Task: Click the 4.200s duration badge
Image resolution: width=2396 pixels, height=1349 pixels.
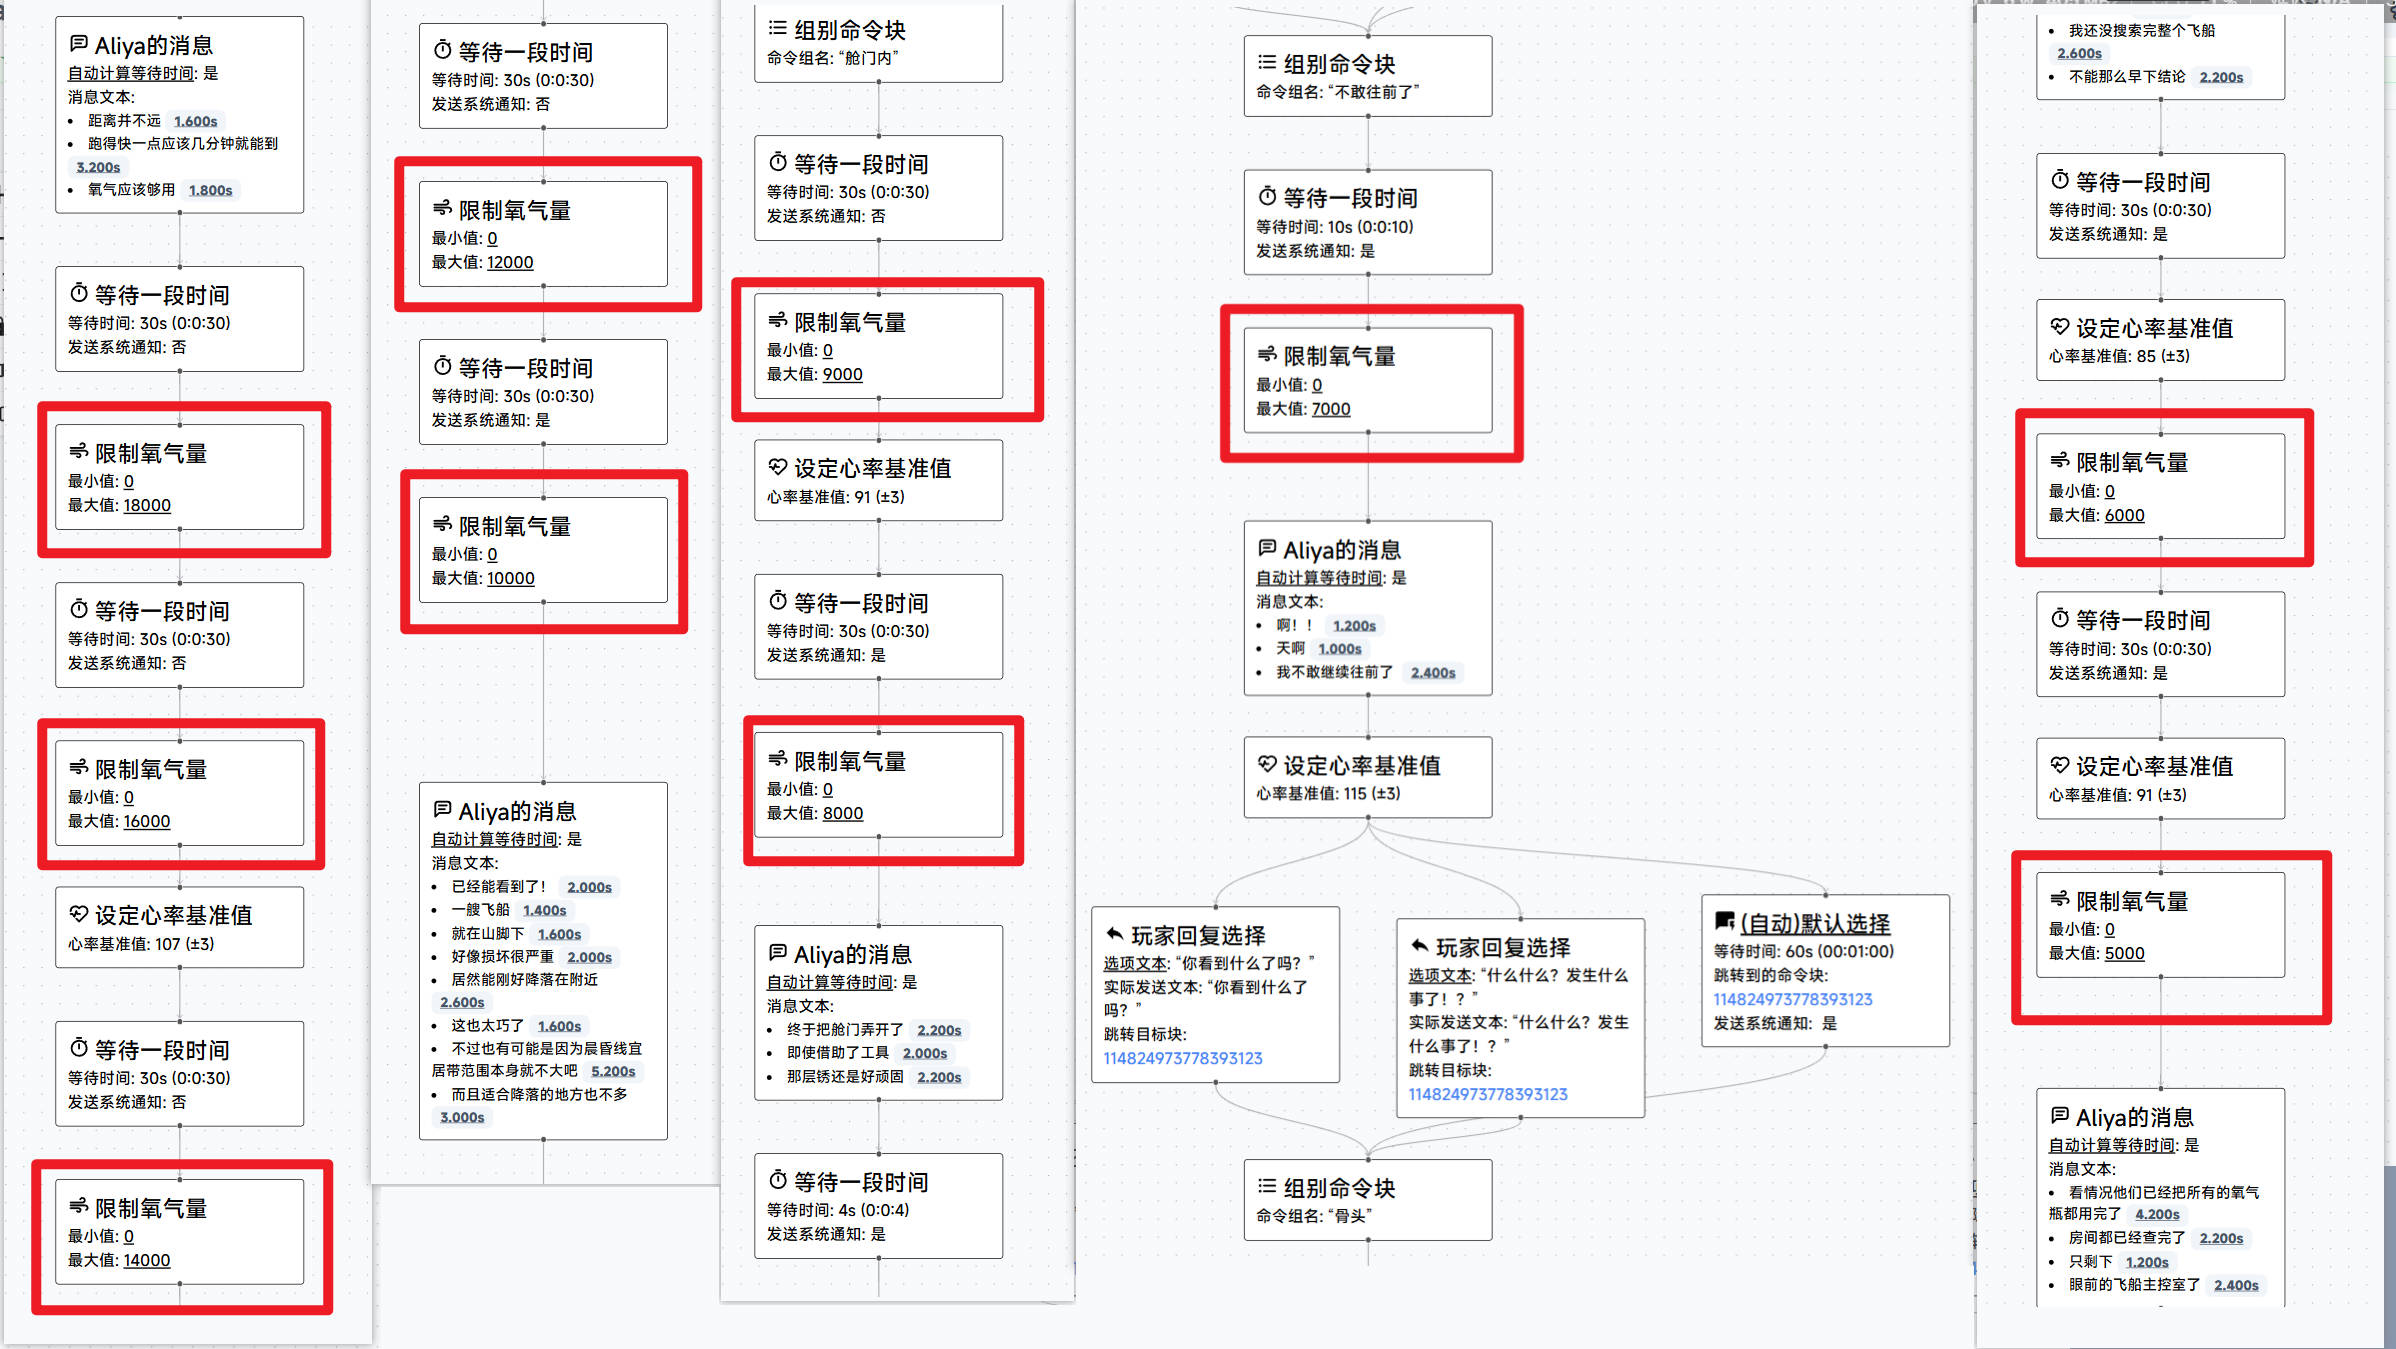Action: (x=2156, y=1214)
